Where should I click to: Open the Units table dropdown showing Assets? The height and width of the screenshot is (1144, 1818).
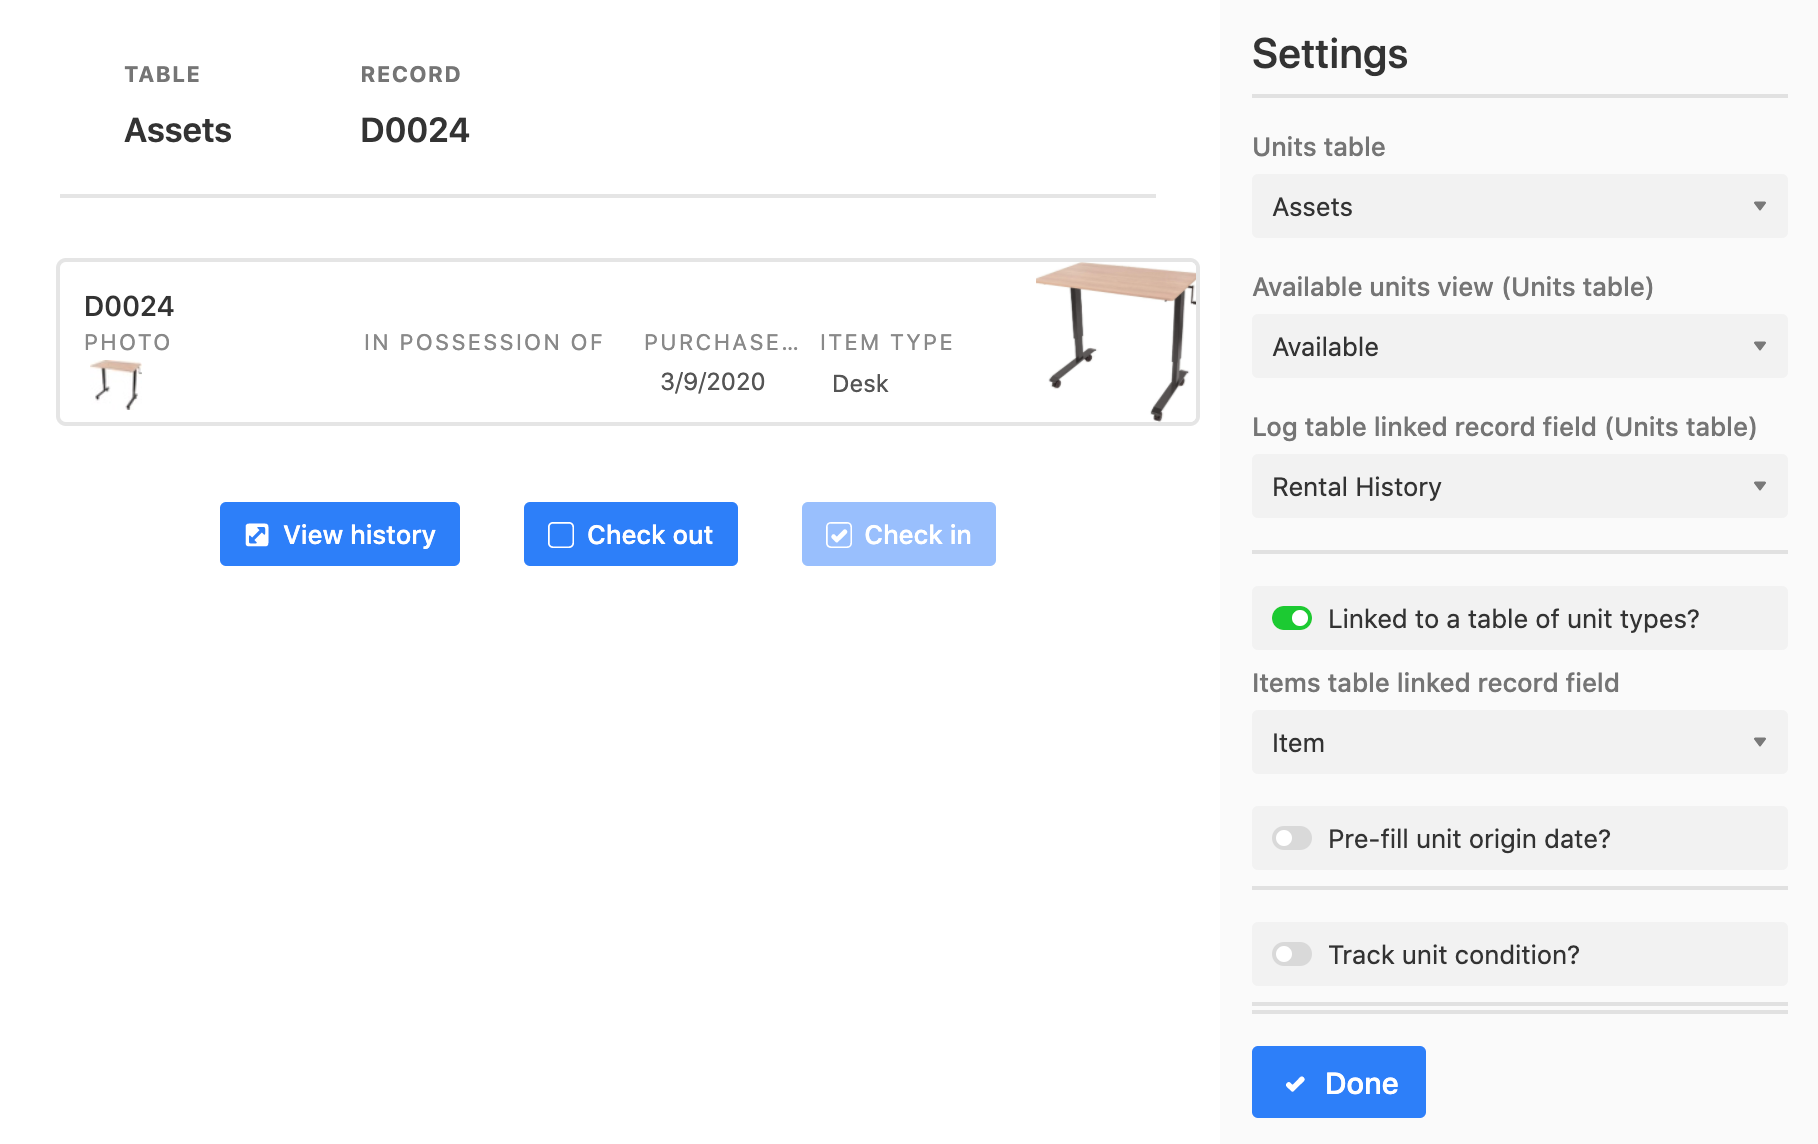point(1518,207)
